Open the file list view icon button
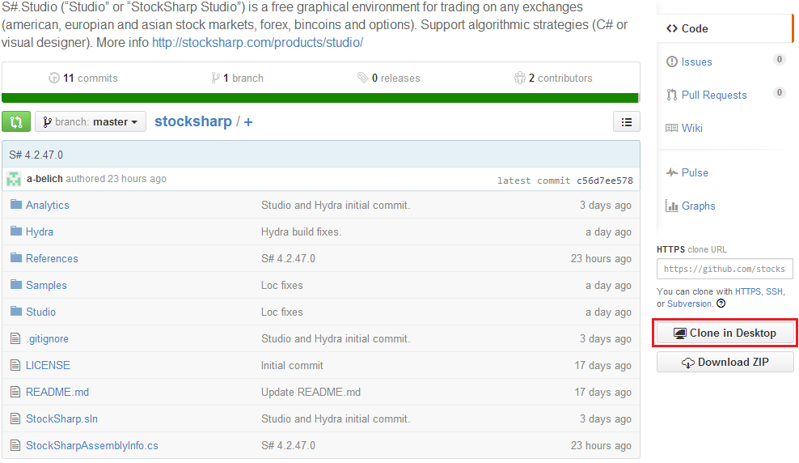The height and width of the screenshot is (463, 799). click(626, 122)
